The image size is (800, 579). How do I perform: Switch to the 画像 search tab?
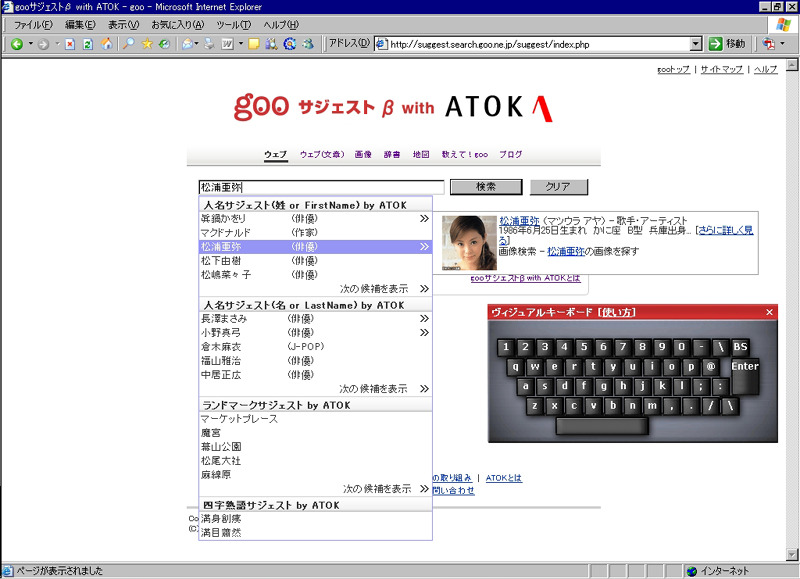click(363, 154)
